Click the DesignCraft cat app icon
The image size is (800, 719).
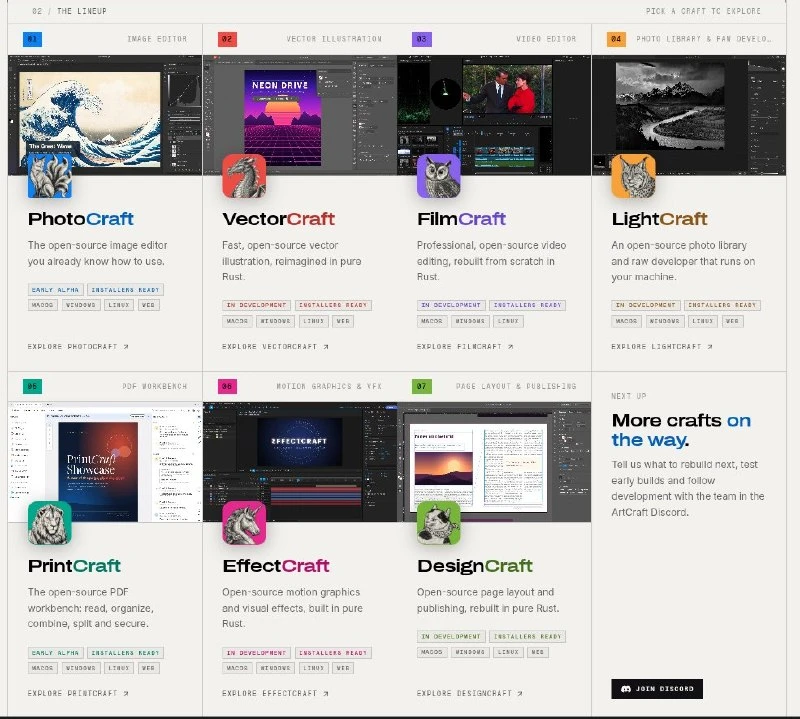[x=439, y=523]
